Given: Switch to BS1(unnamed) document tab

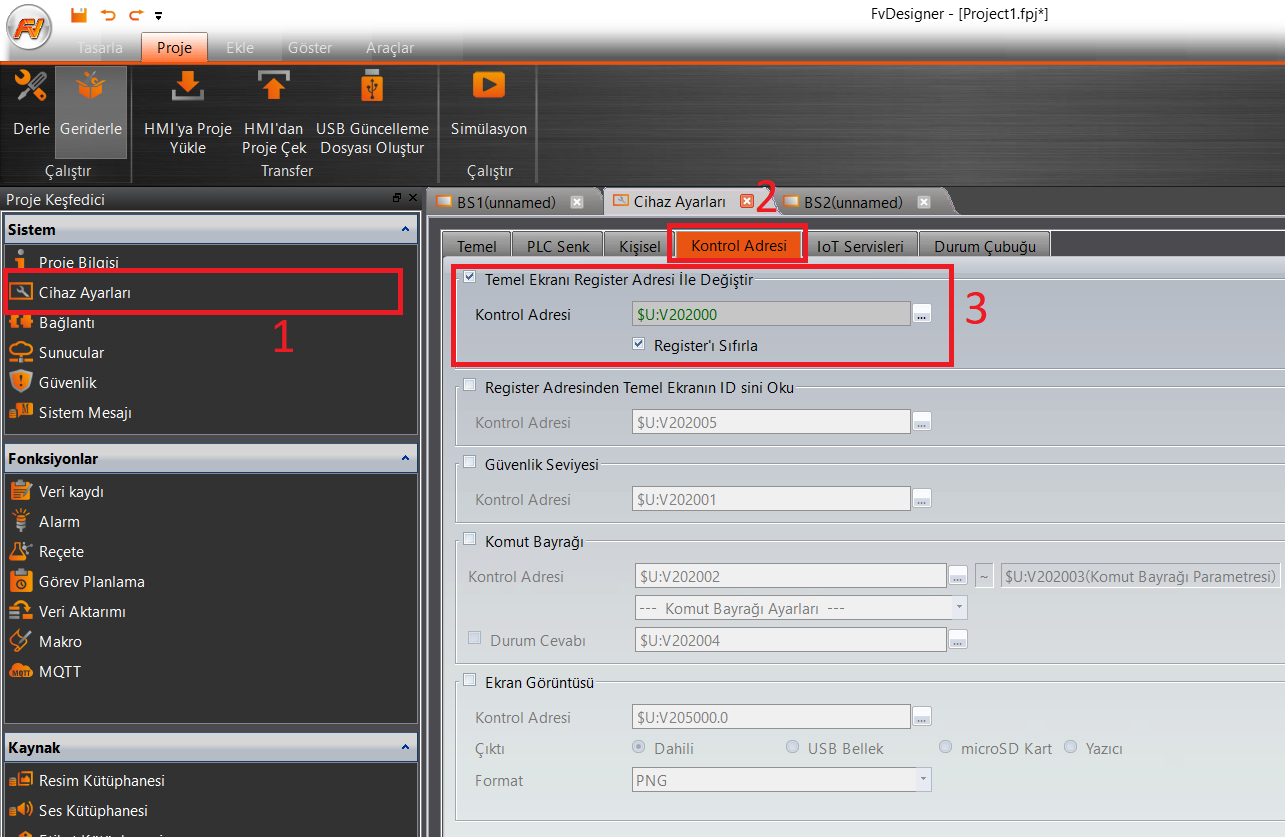Looking at the screenshot, I should (x=506, y=202).
